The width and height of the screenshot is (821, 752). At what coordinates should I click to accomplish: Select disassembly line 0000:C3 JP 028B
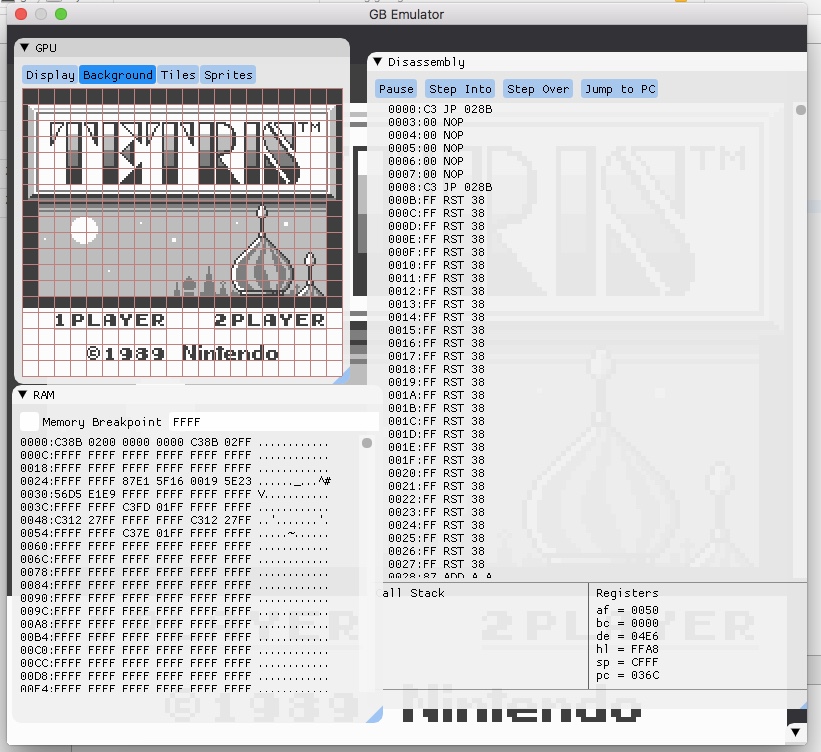click(x=440, y=109)
